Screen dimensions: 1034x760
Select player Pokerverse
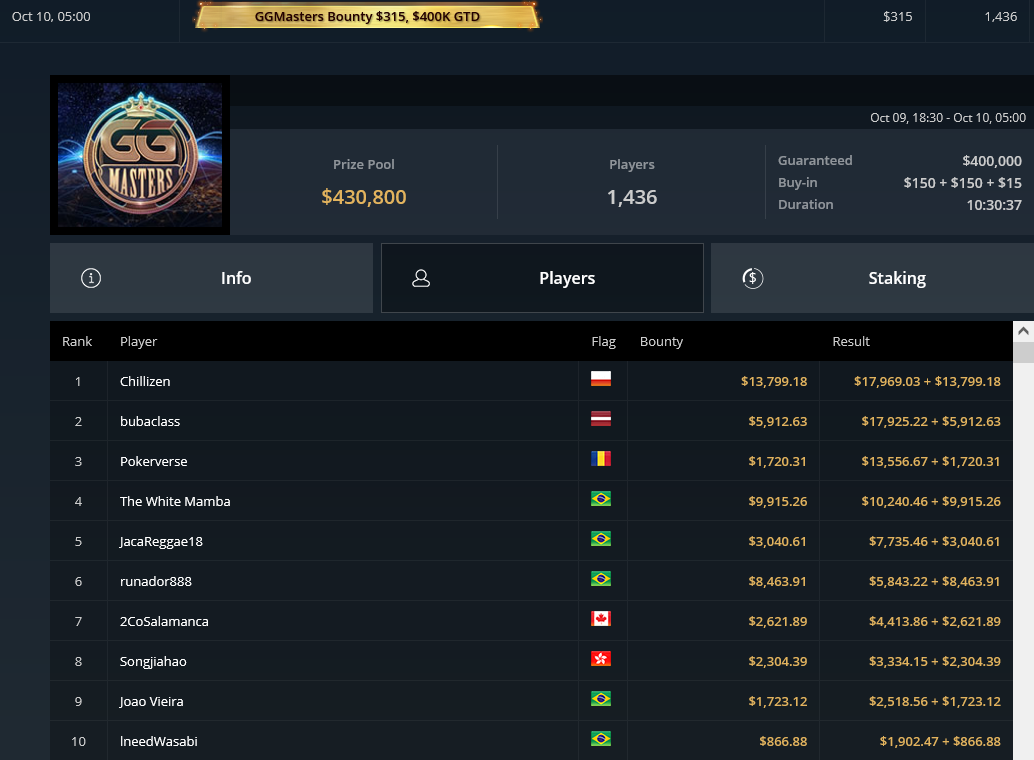tap(154, 462)
